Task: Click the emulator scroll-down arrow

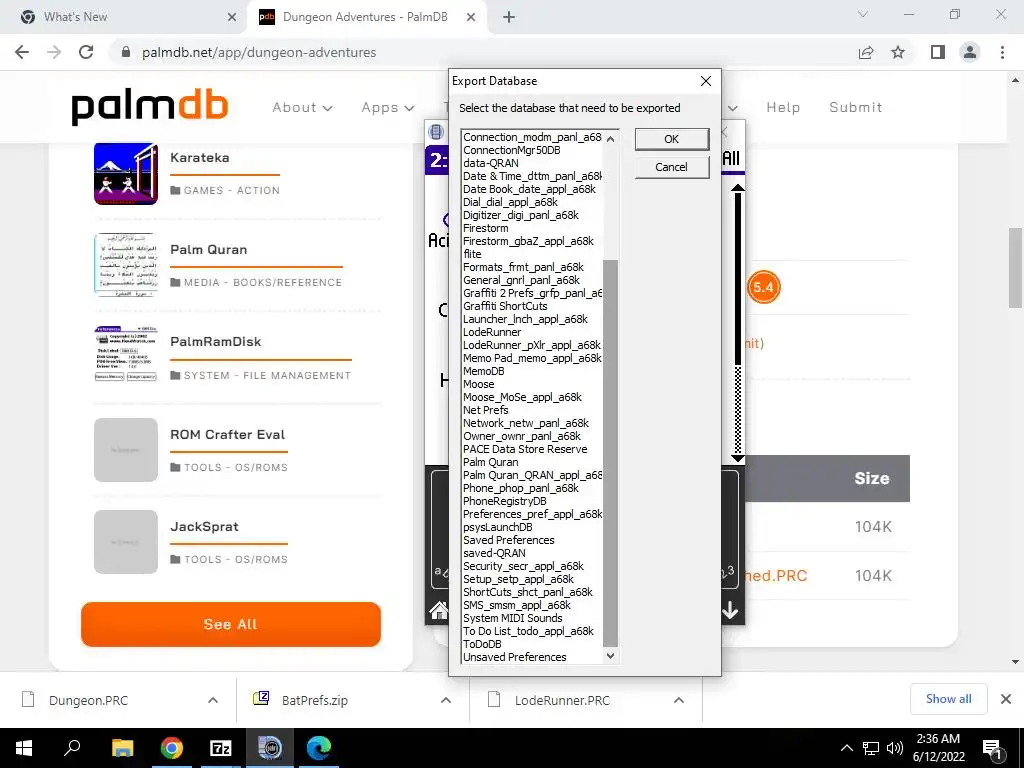Action: click(738, 458)
